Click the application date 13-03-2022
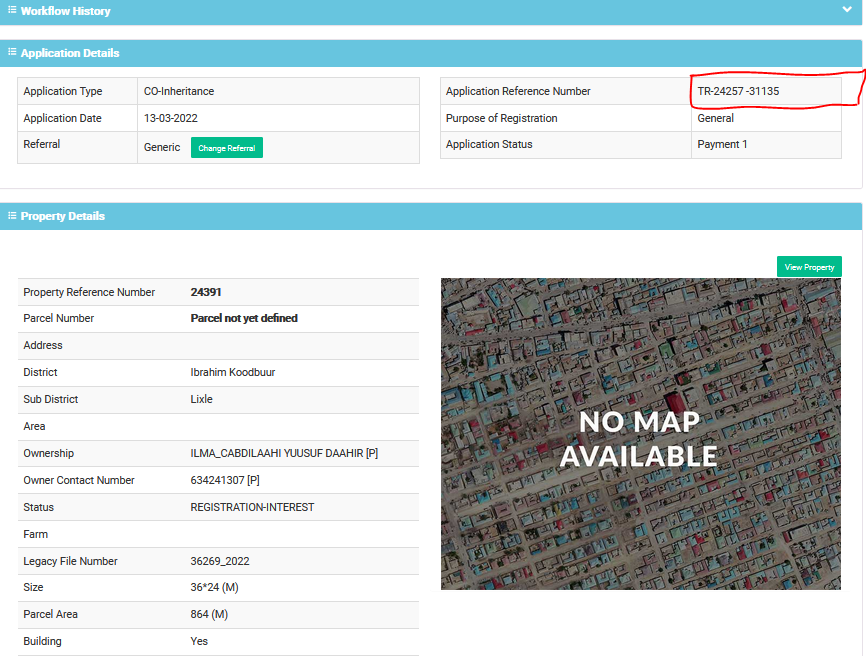866x656 pixels. 171,118
